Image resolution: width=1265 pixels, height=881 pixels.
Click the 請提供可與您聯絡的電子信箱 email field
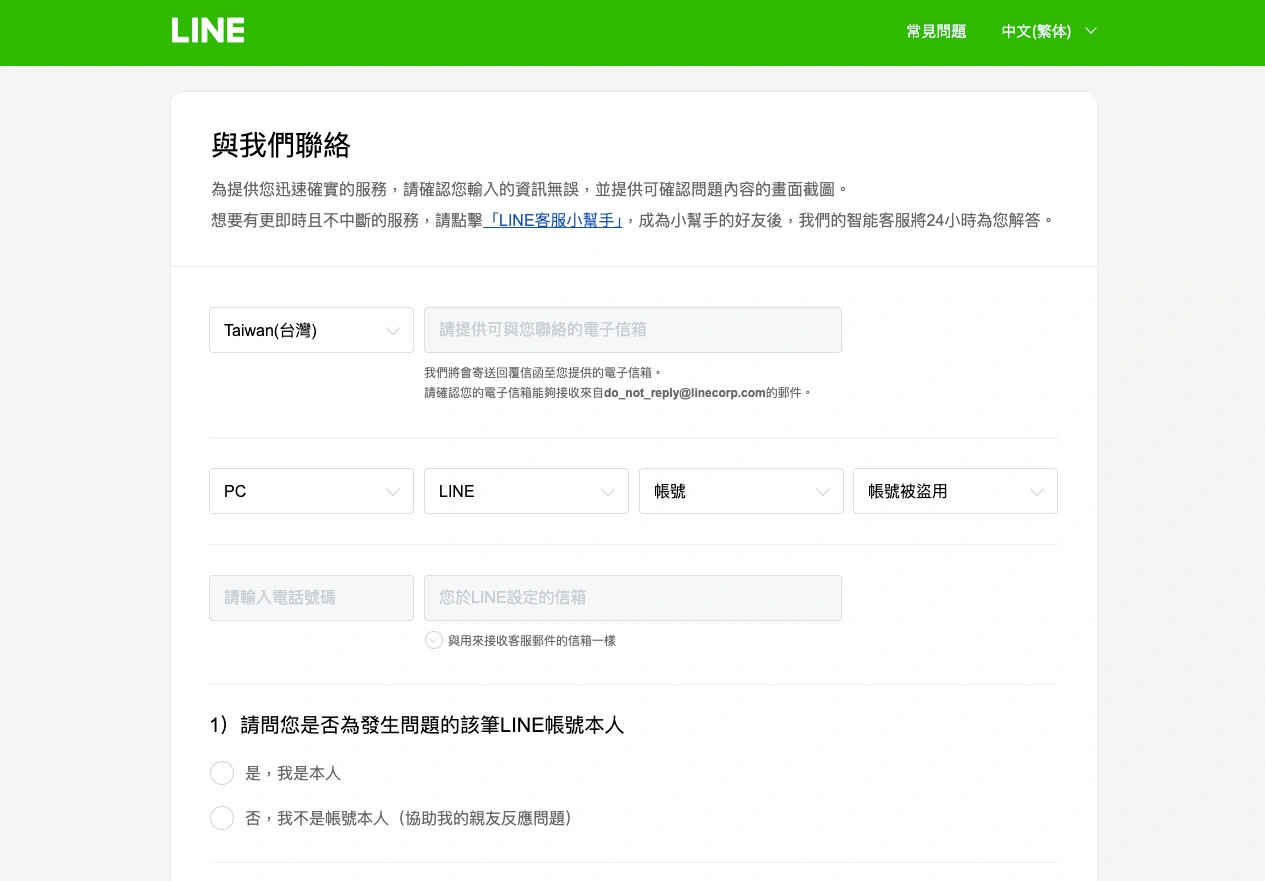coord(633,330)
